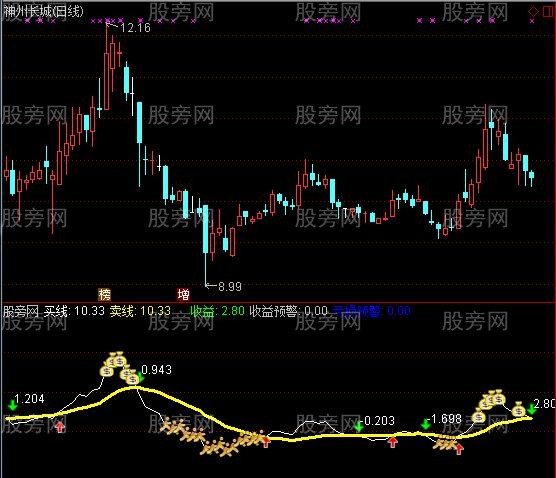
Task: Click the 1.204 value label
Action: [30, 399]
